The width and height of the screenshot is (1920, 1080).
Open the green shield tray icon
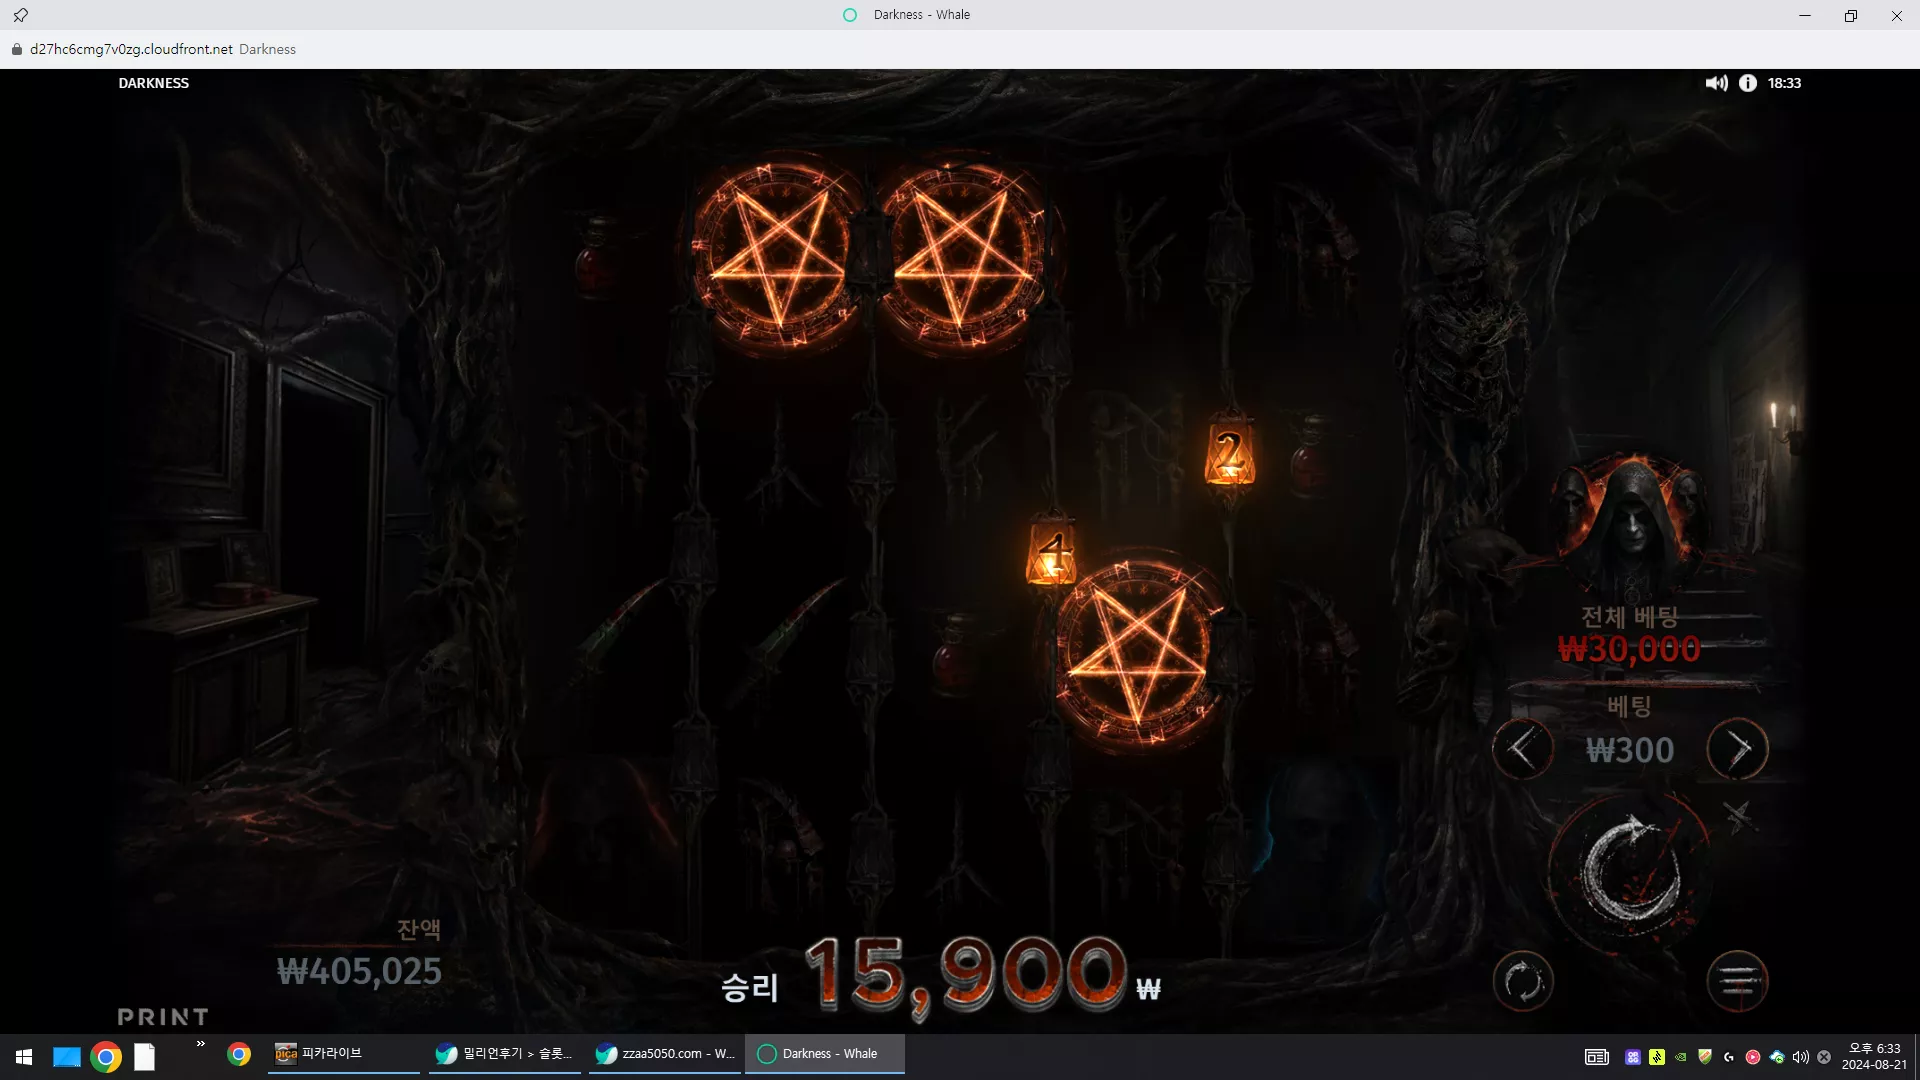tap(1705, 1057)
